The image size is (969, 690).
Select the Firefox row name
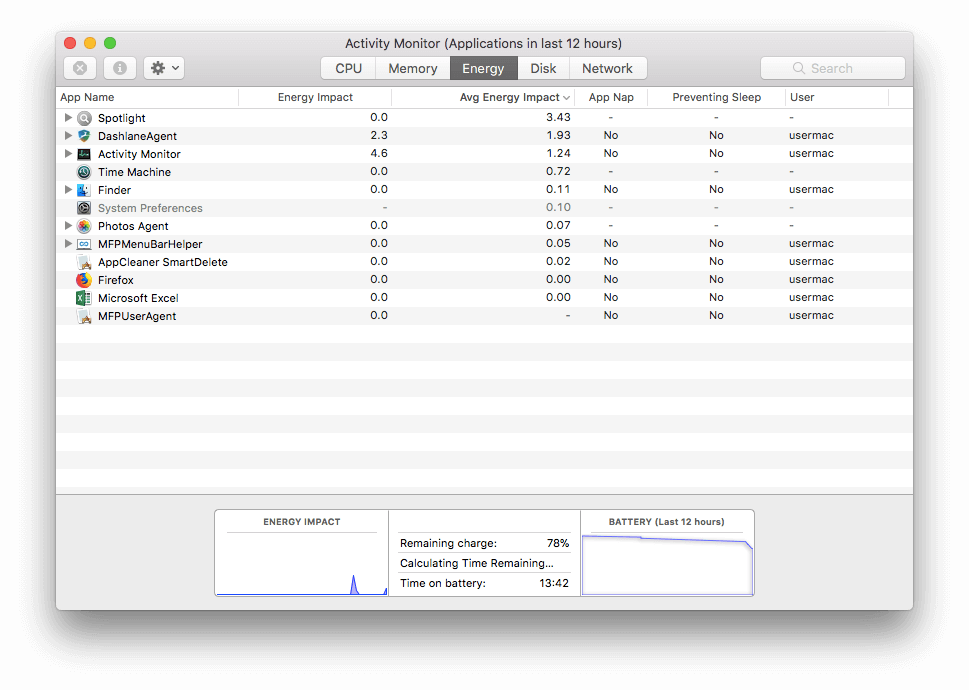click(116, 280)
